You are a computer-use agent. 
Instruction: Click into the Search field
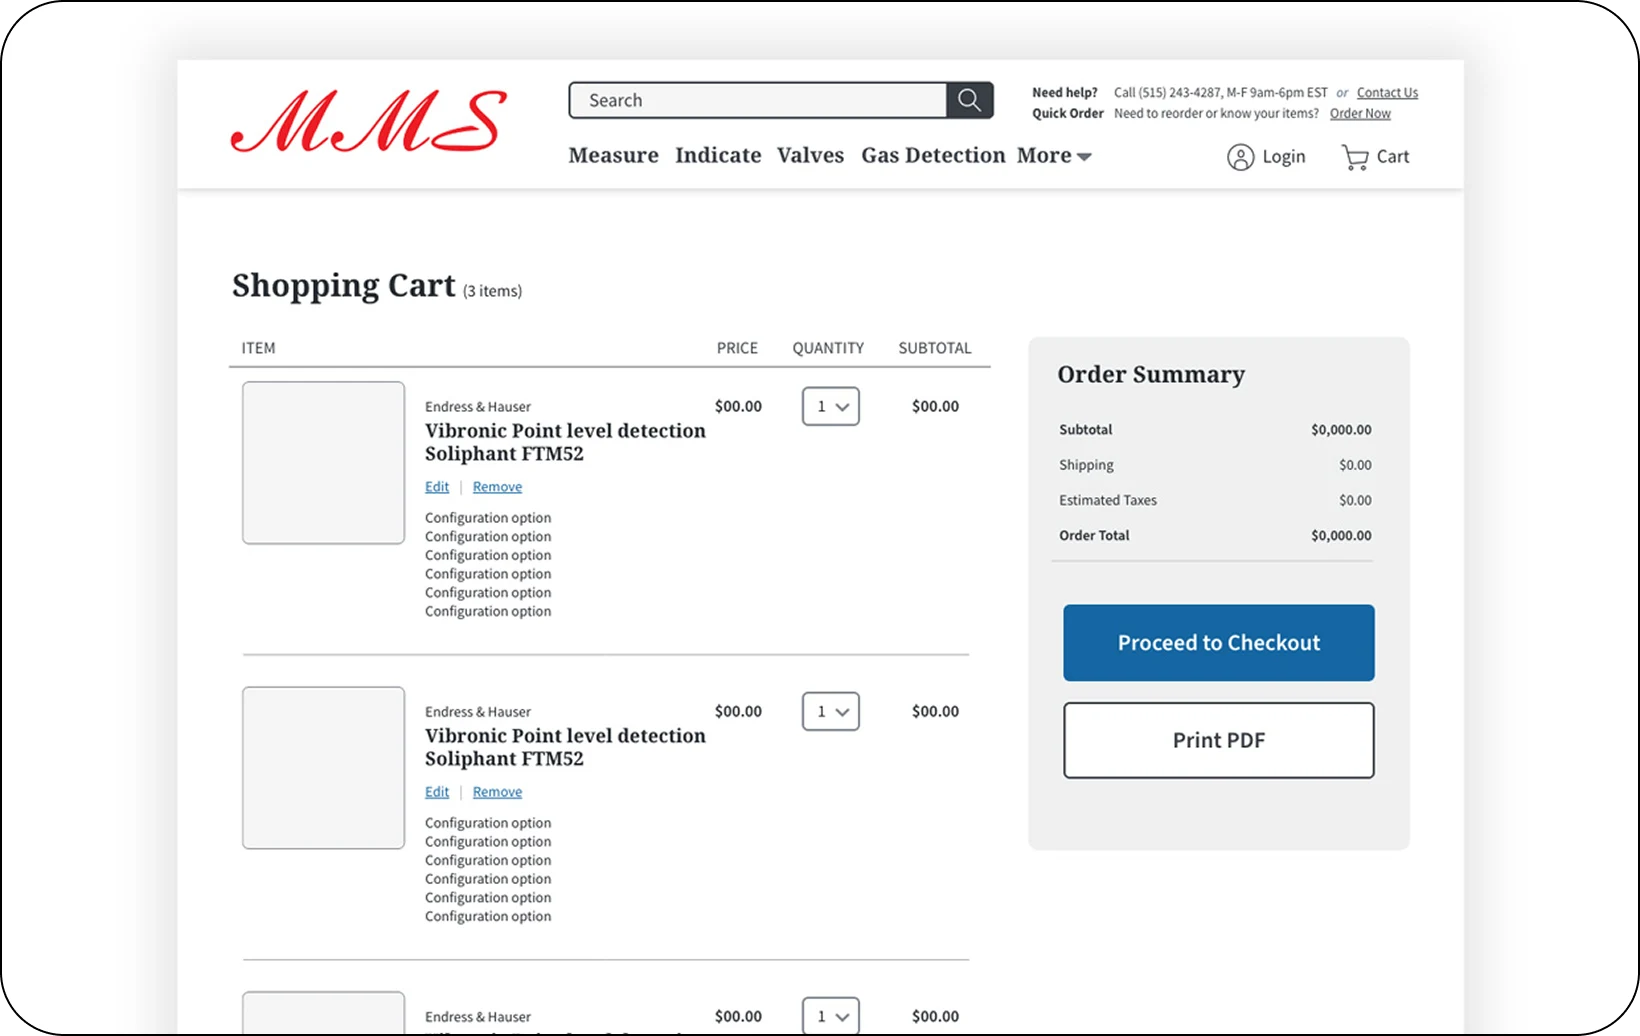(x=758, y=100)
